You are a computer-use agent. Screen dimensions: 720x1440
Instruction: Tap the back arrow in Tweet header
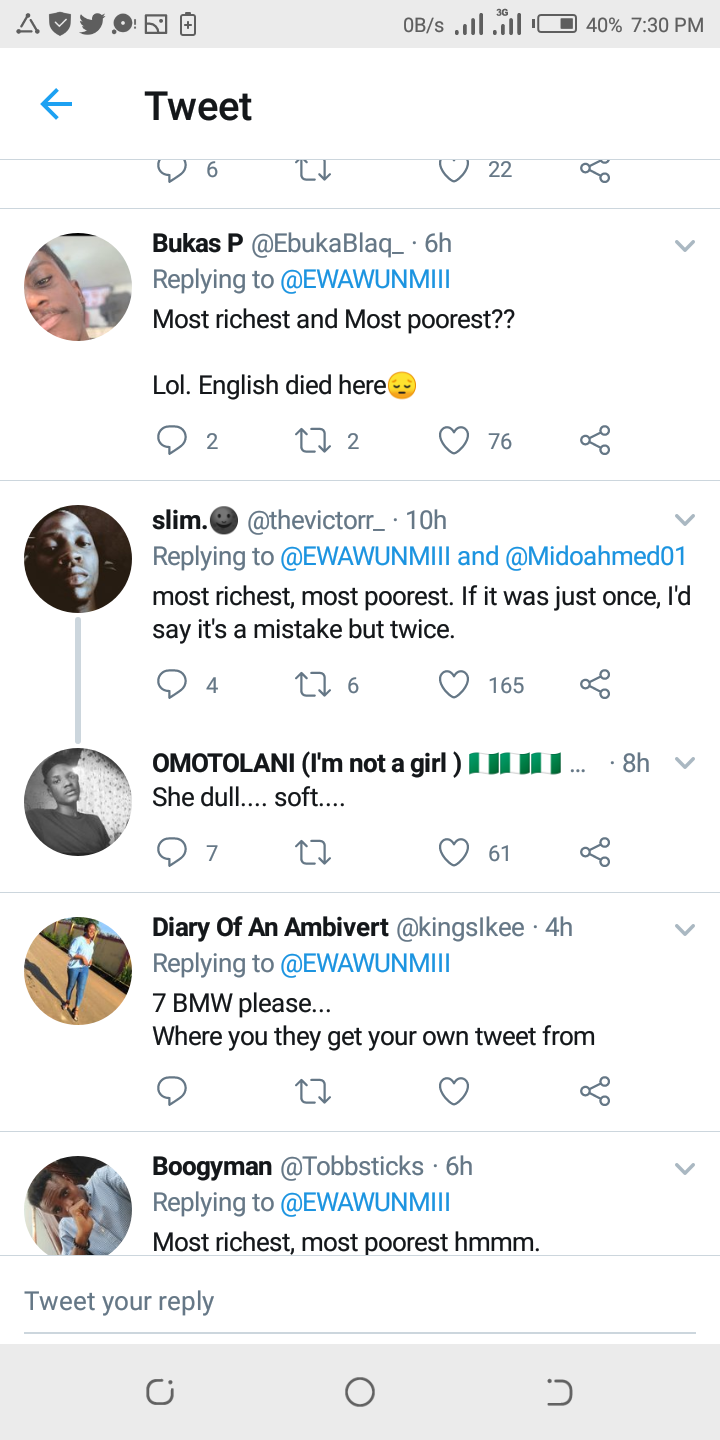tap(56, 104)
